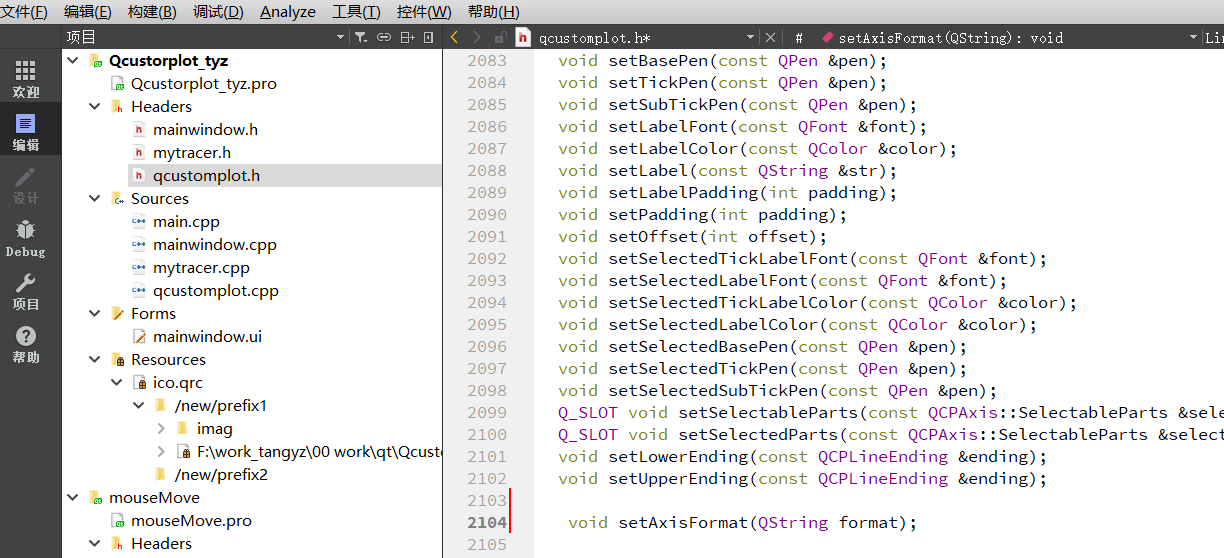Click the # preprocessor directives button

[799, 38]
